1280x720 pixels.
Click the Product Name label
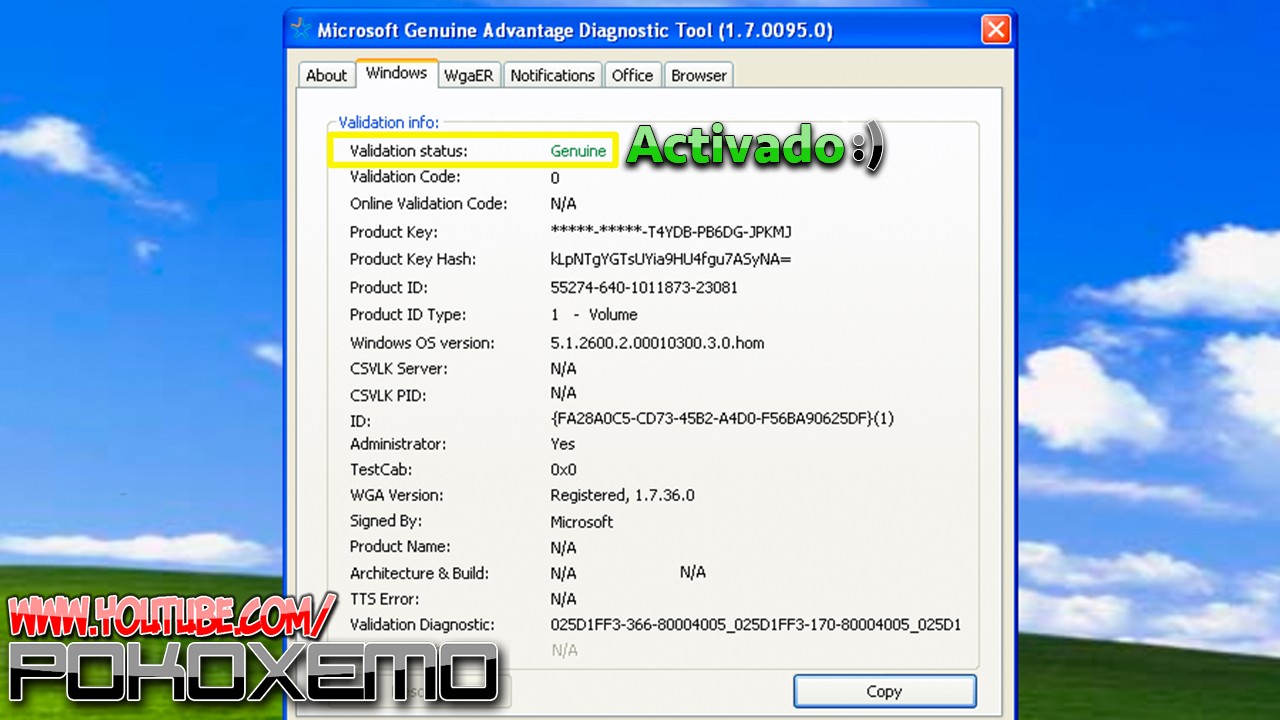tap(400, 547)
